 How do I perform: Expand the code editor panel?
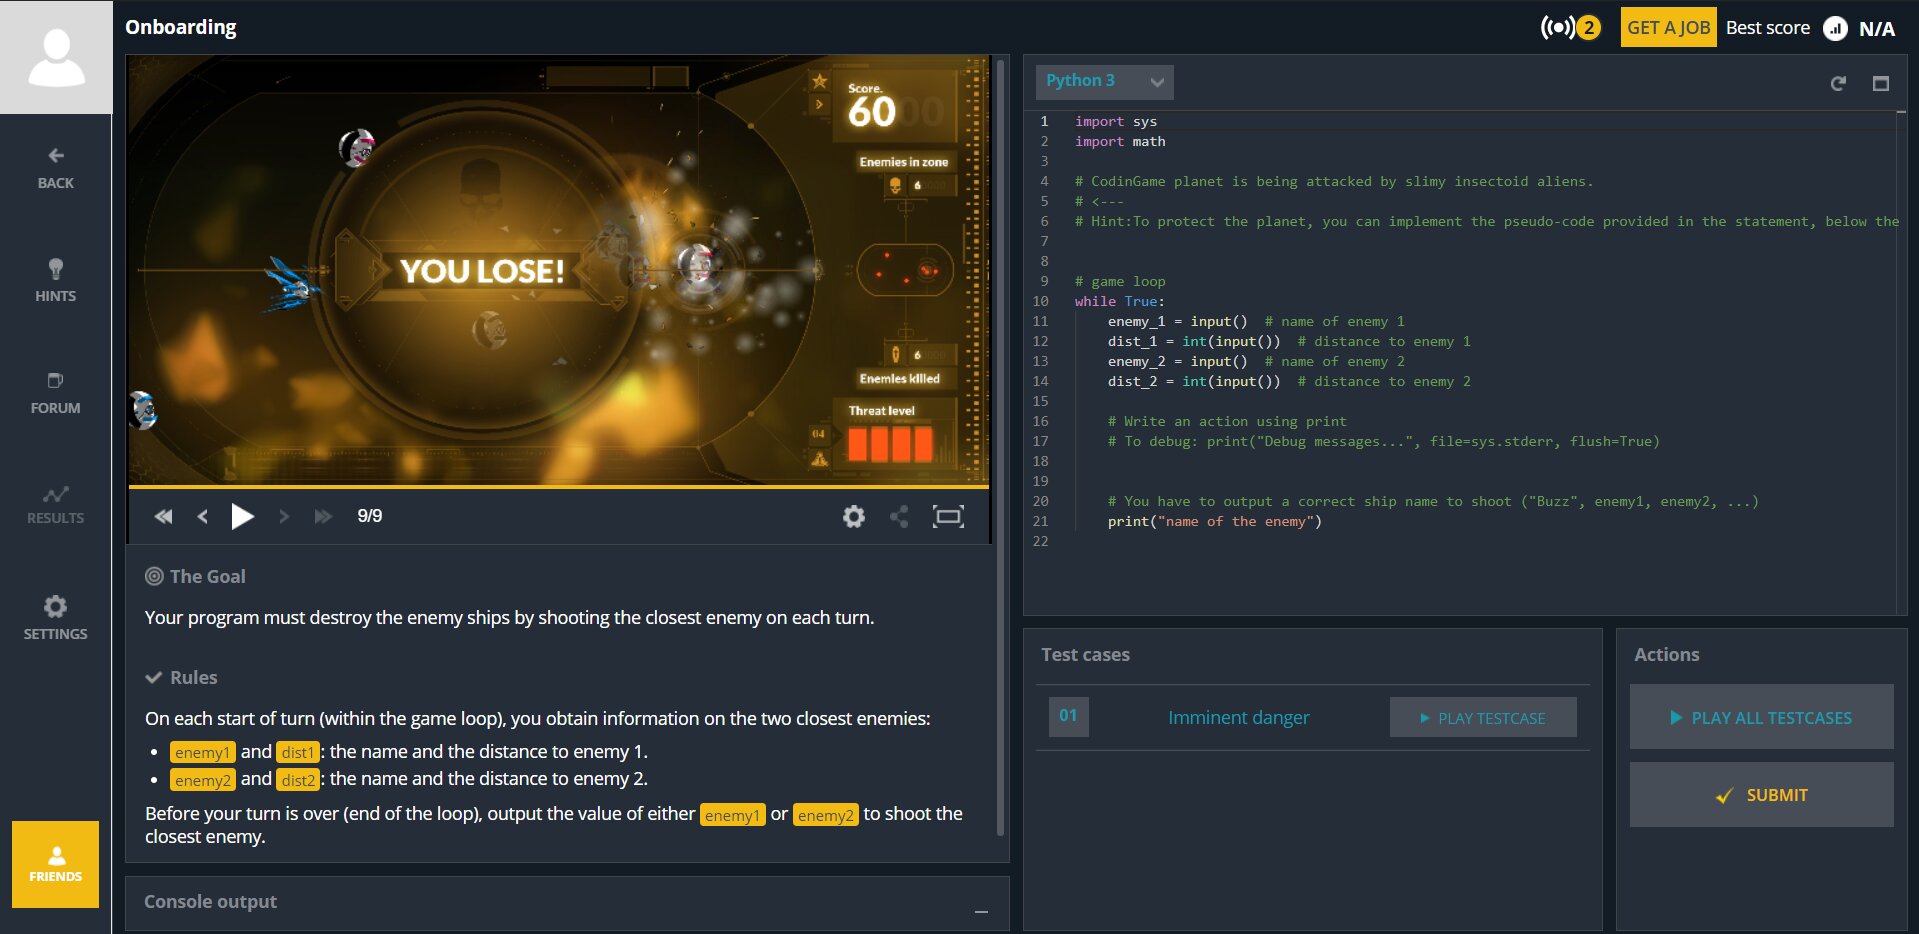1881,83
